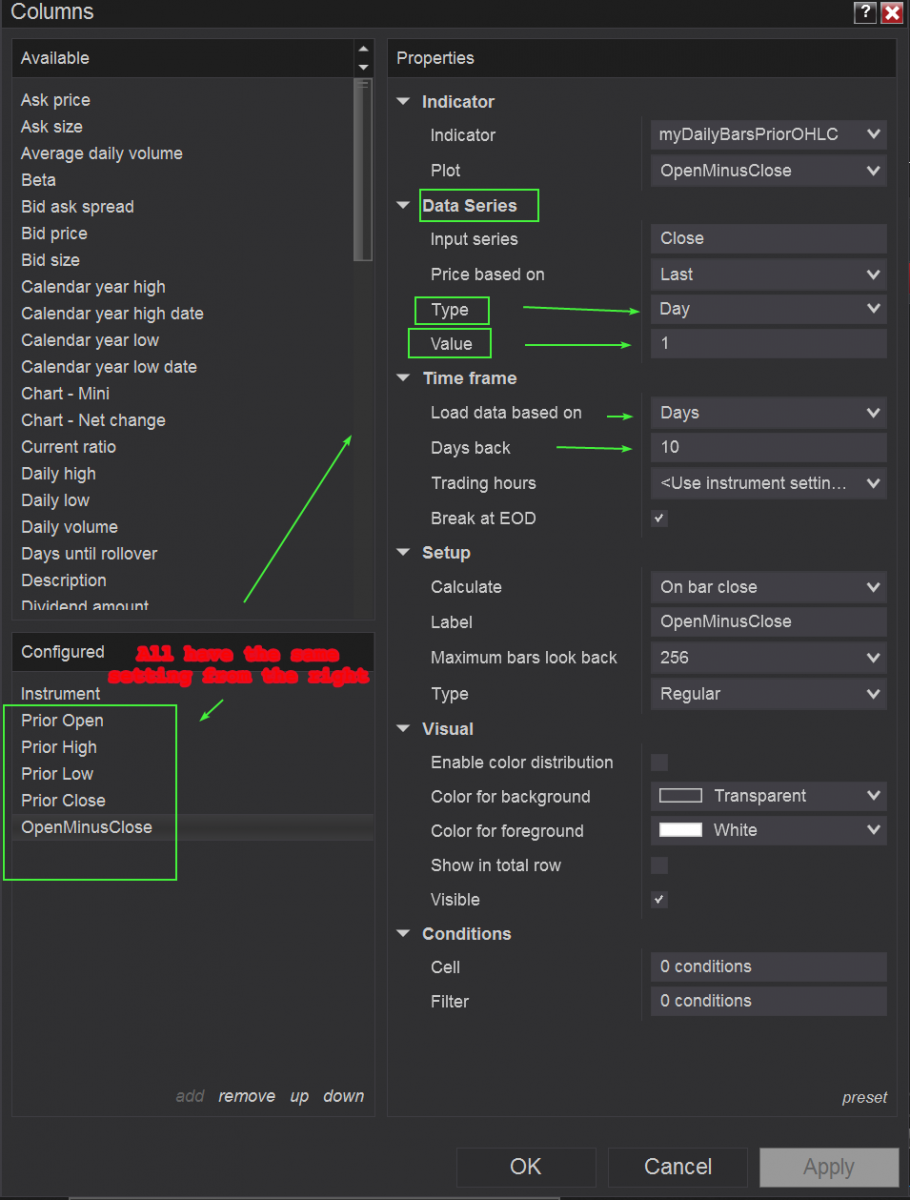Screen dimensions: 910x1200
Task: Collapse the Indicator properties section
Action: coord(403,101)
